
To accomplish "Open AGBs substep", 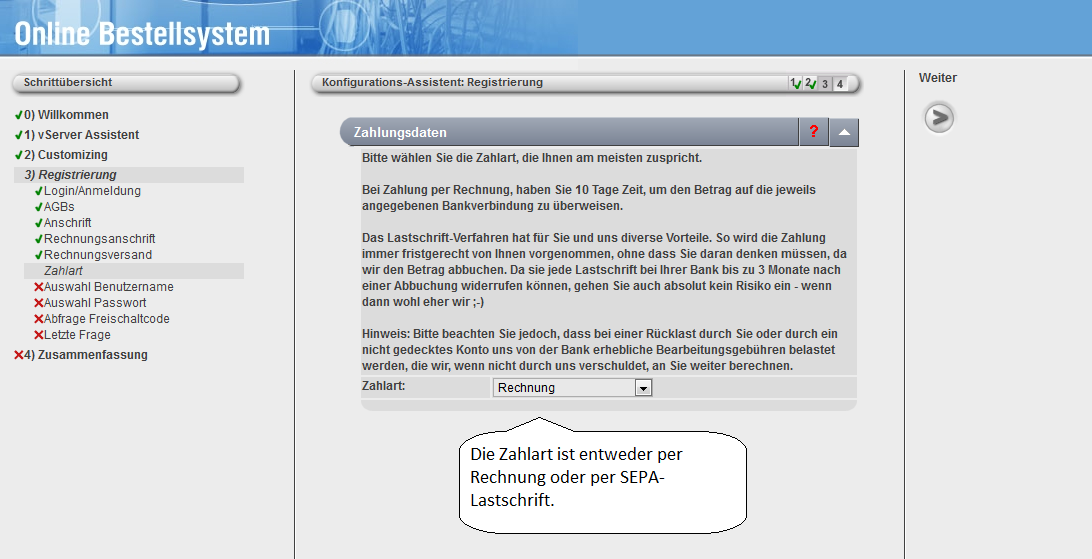I will pos(59,207).
